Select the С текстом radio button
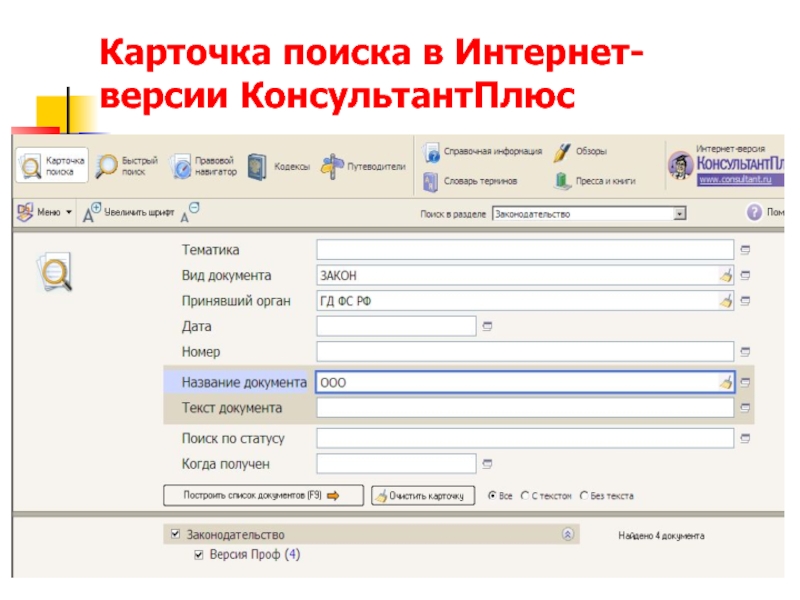Image resolution: width=800 pixels, height=600 pixels. click(525, 495)
